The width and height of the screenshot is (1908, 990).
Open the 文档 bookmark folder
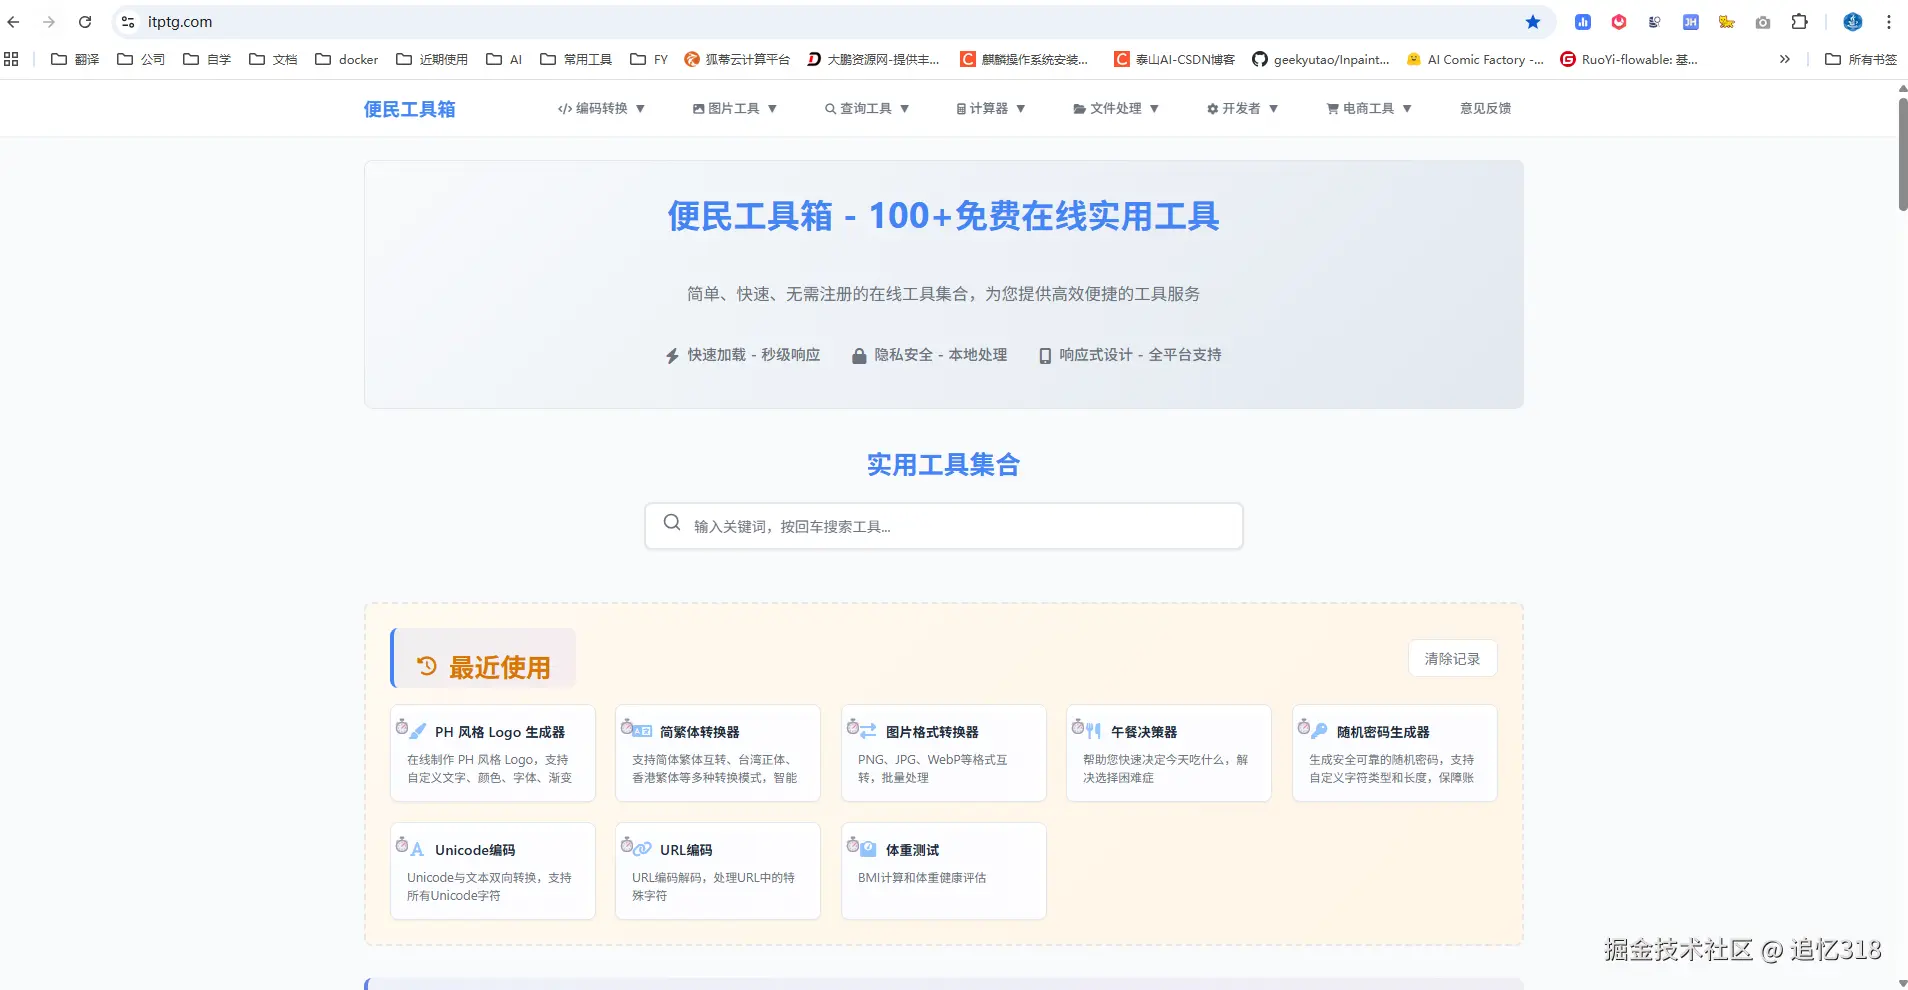(273, 59)
